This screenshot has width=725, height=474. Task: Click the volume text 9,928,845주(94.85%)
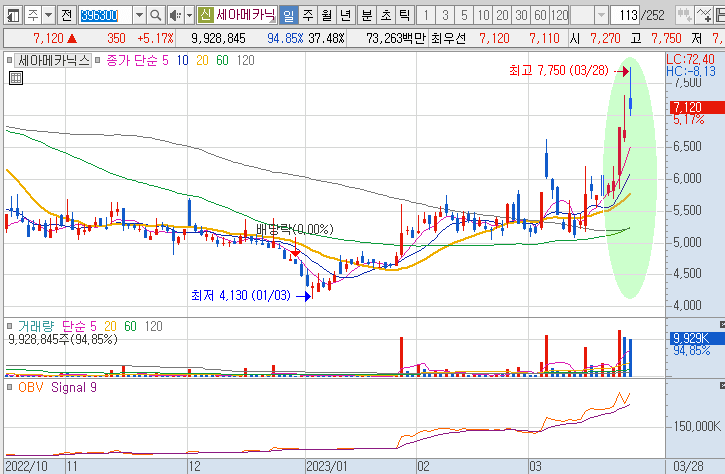(63, 339)
